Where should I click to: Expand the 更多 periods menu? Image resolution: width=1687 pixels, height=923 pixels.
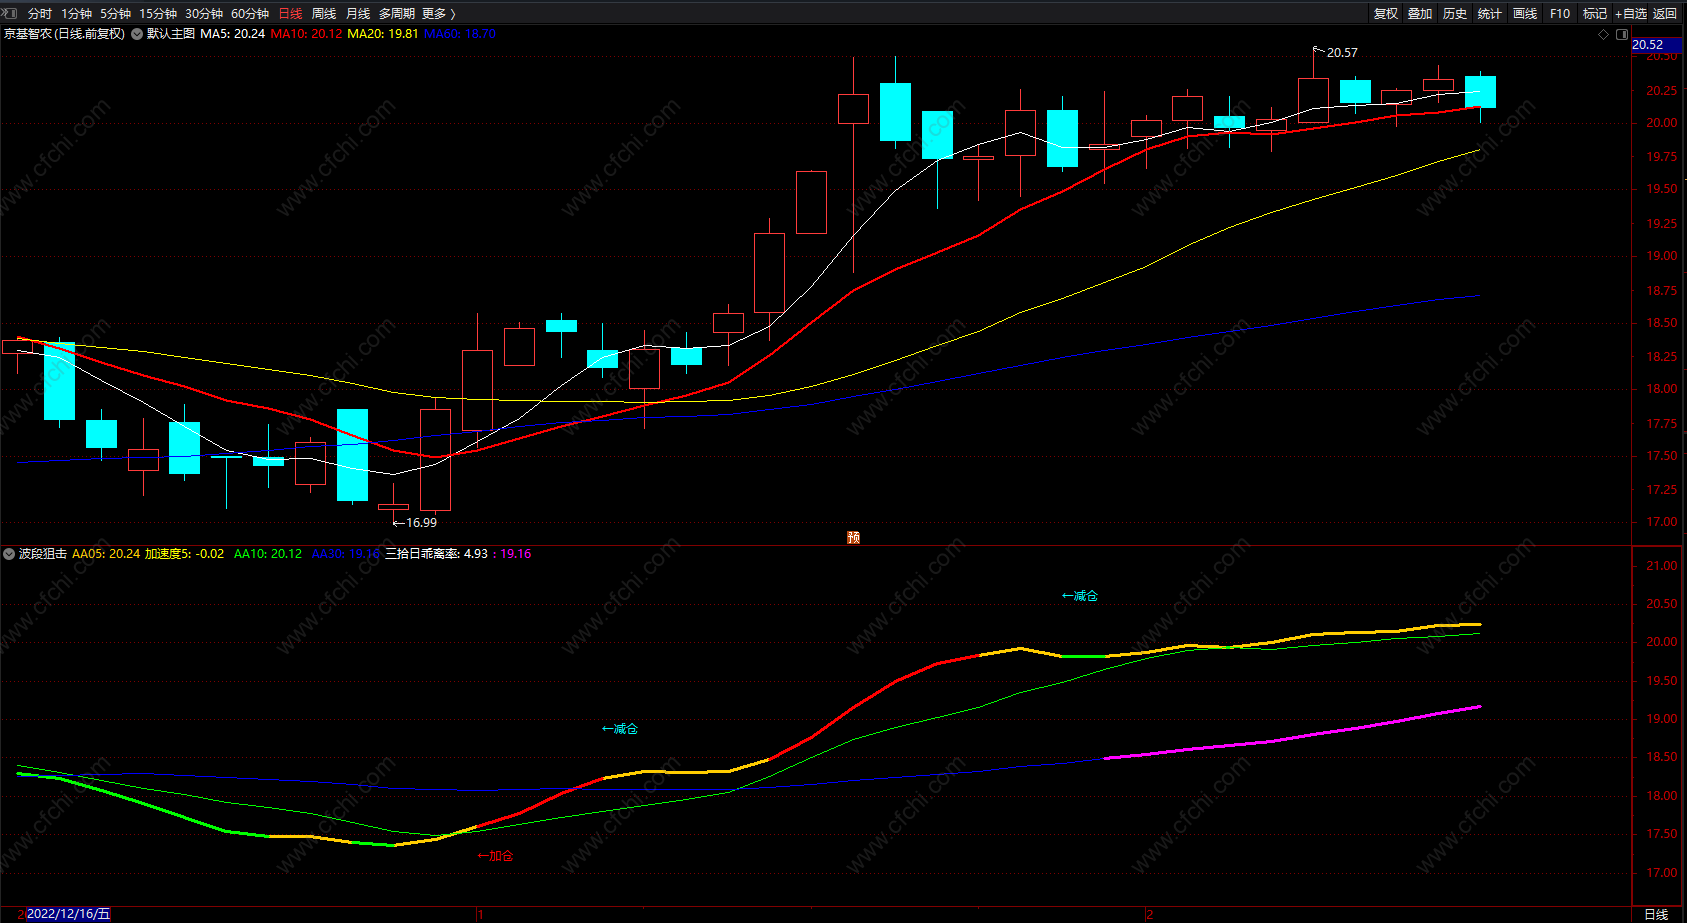(438, 13)
